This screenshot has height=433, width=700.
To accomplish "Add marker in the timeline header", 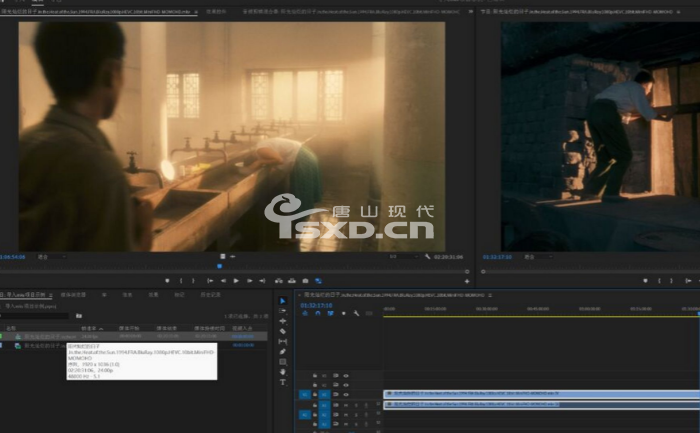I will [343, 313].
